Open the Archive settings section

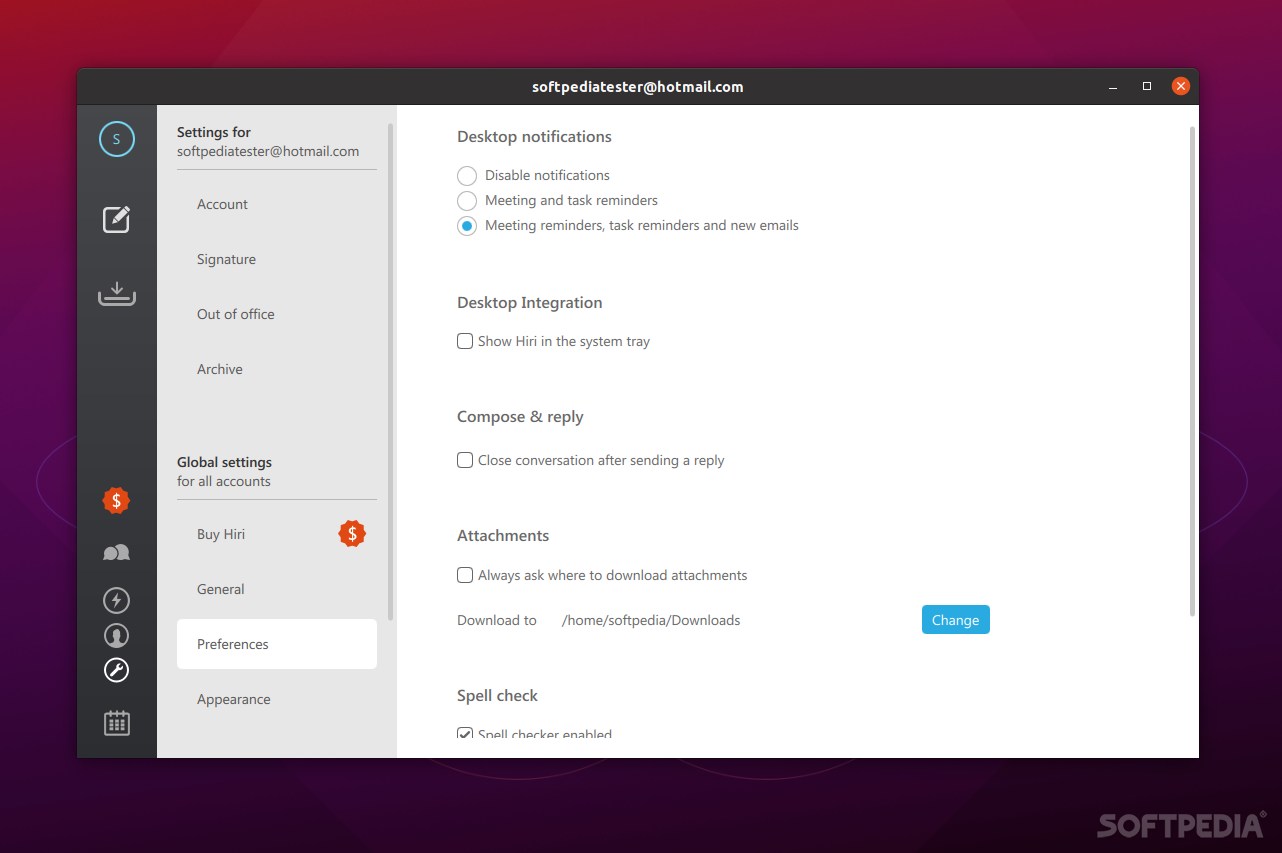click(277, 369)
